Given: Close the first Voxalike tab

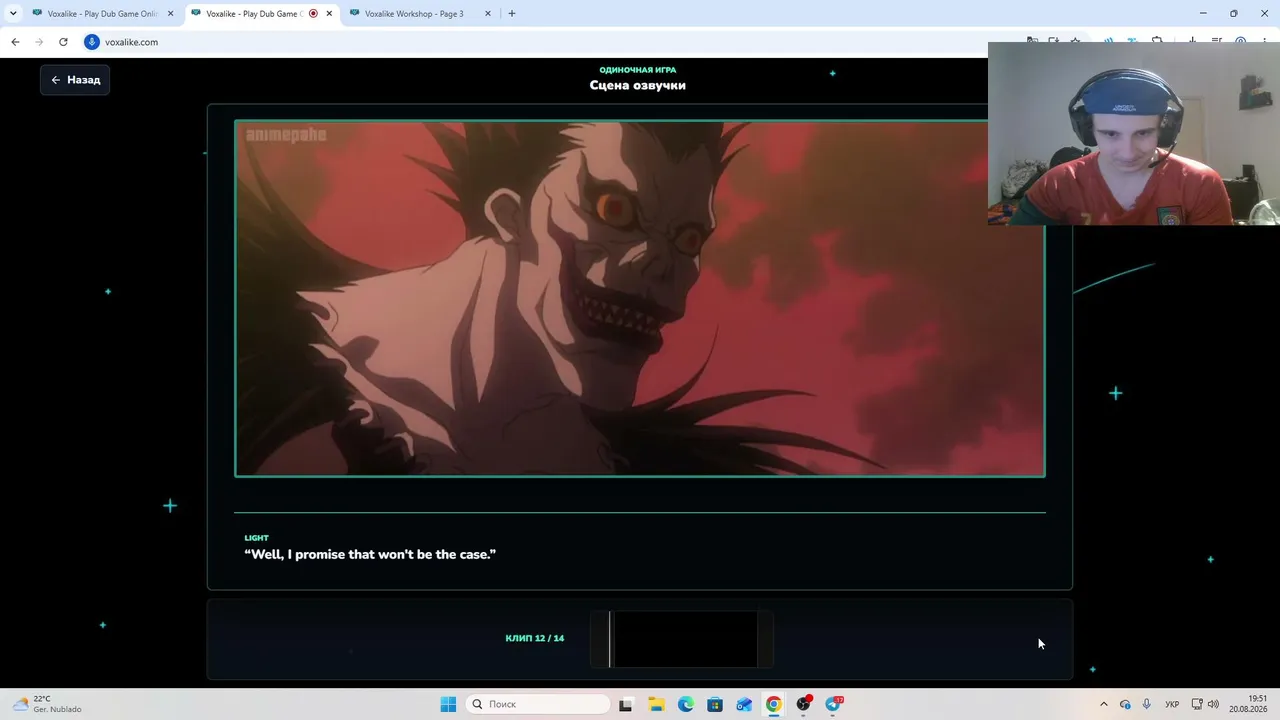Looking at the screenshot, I should tap(170, 14).
